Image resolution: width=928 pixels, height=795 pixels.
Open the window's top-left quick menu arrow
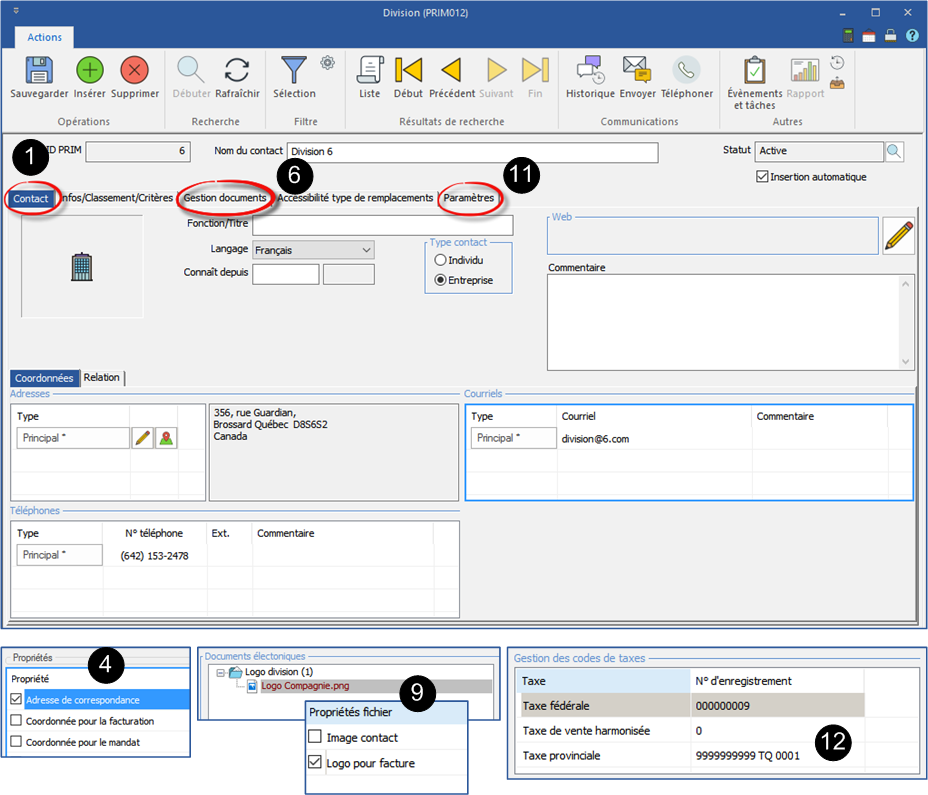coord(16,11)
